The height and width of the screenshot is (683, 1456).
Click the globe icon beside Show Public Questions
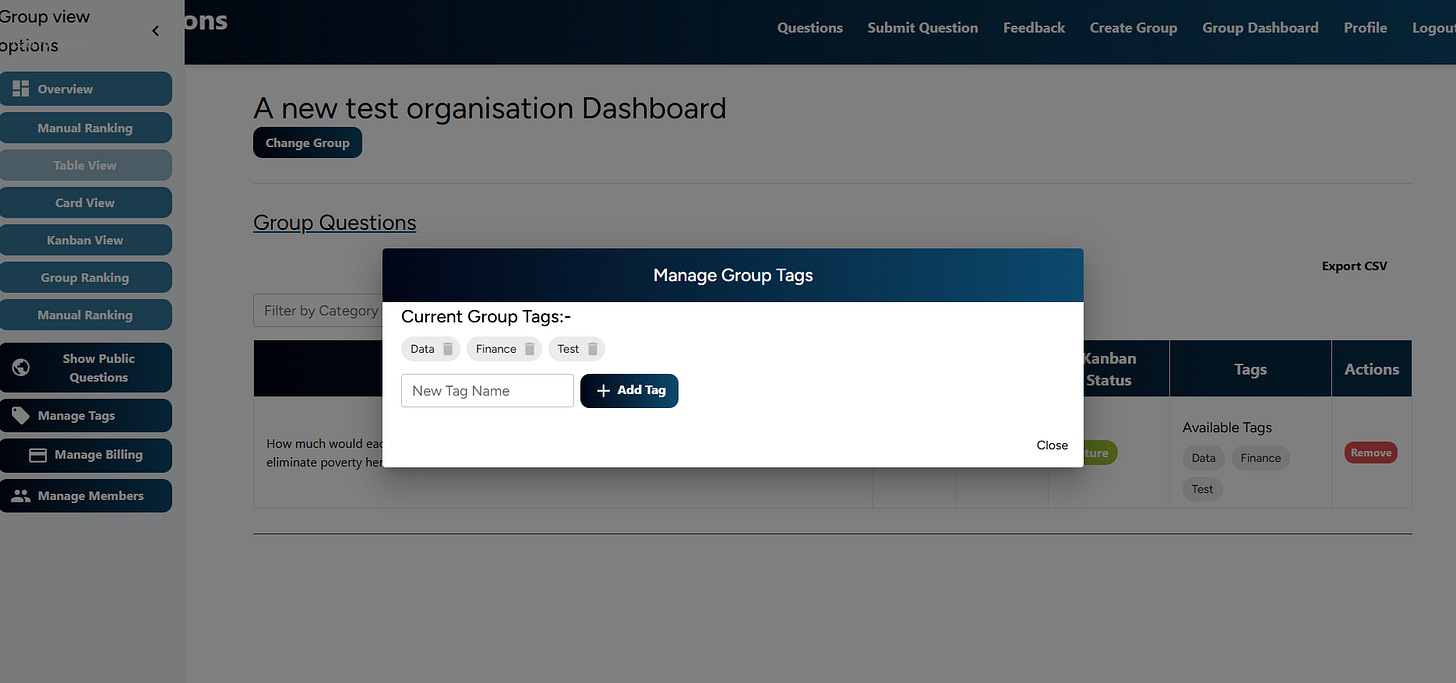click(x=20, y=367)
